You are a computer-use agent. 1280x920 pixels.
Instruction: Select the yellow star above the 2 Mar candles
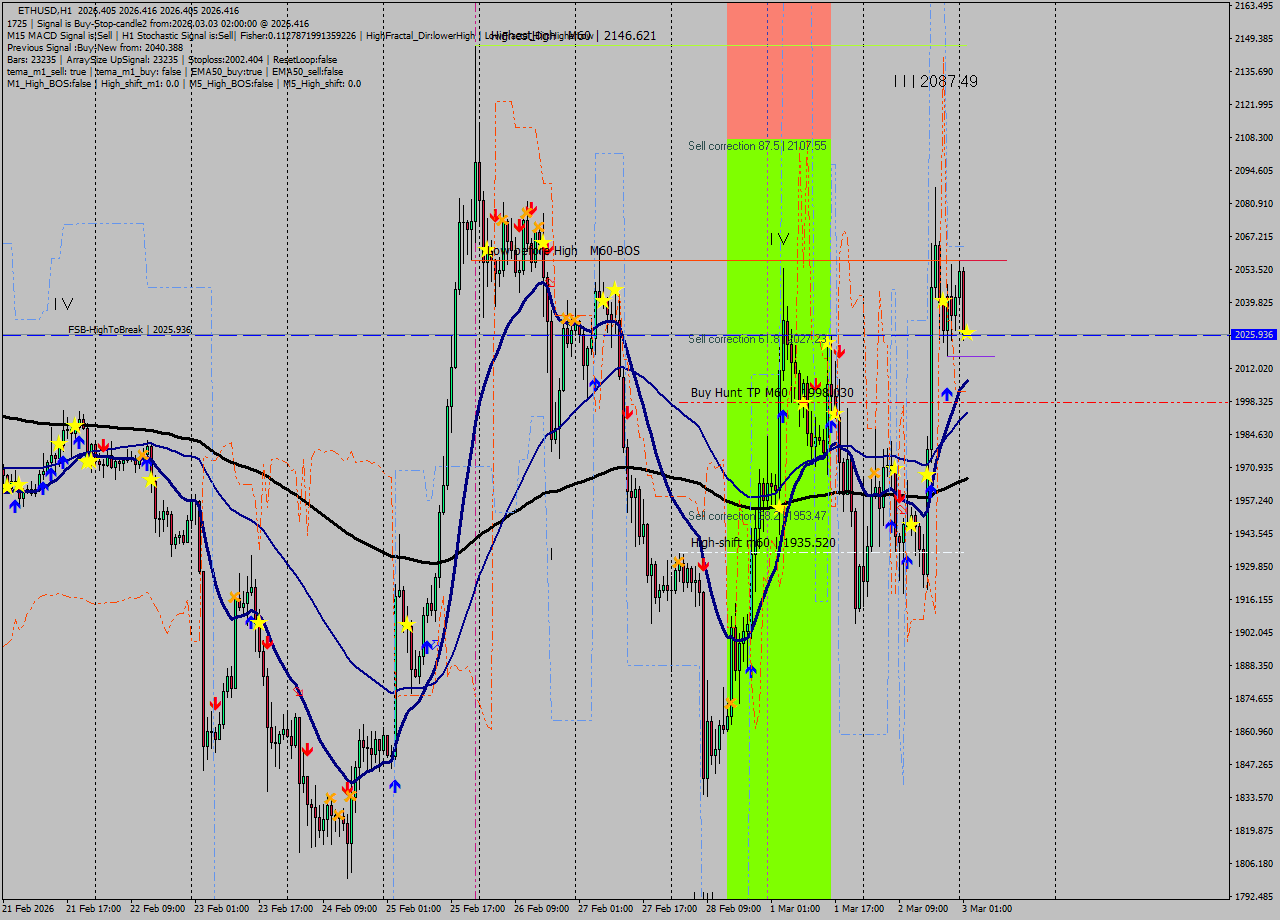(941, 298)
